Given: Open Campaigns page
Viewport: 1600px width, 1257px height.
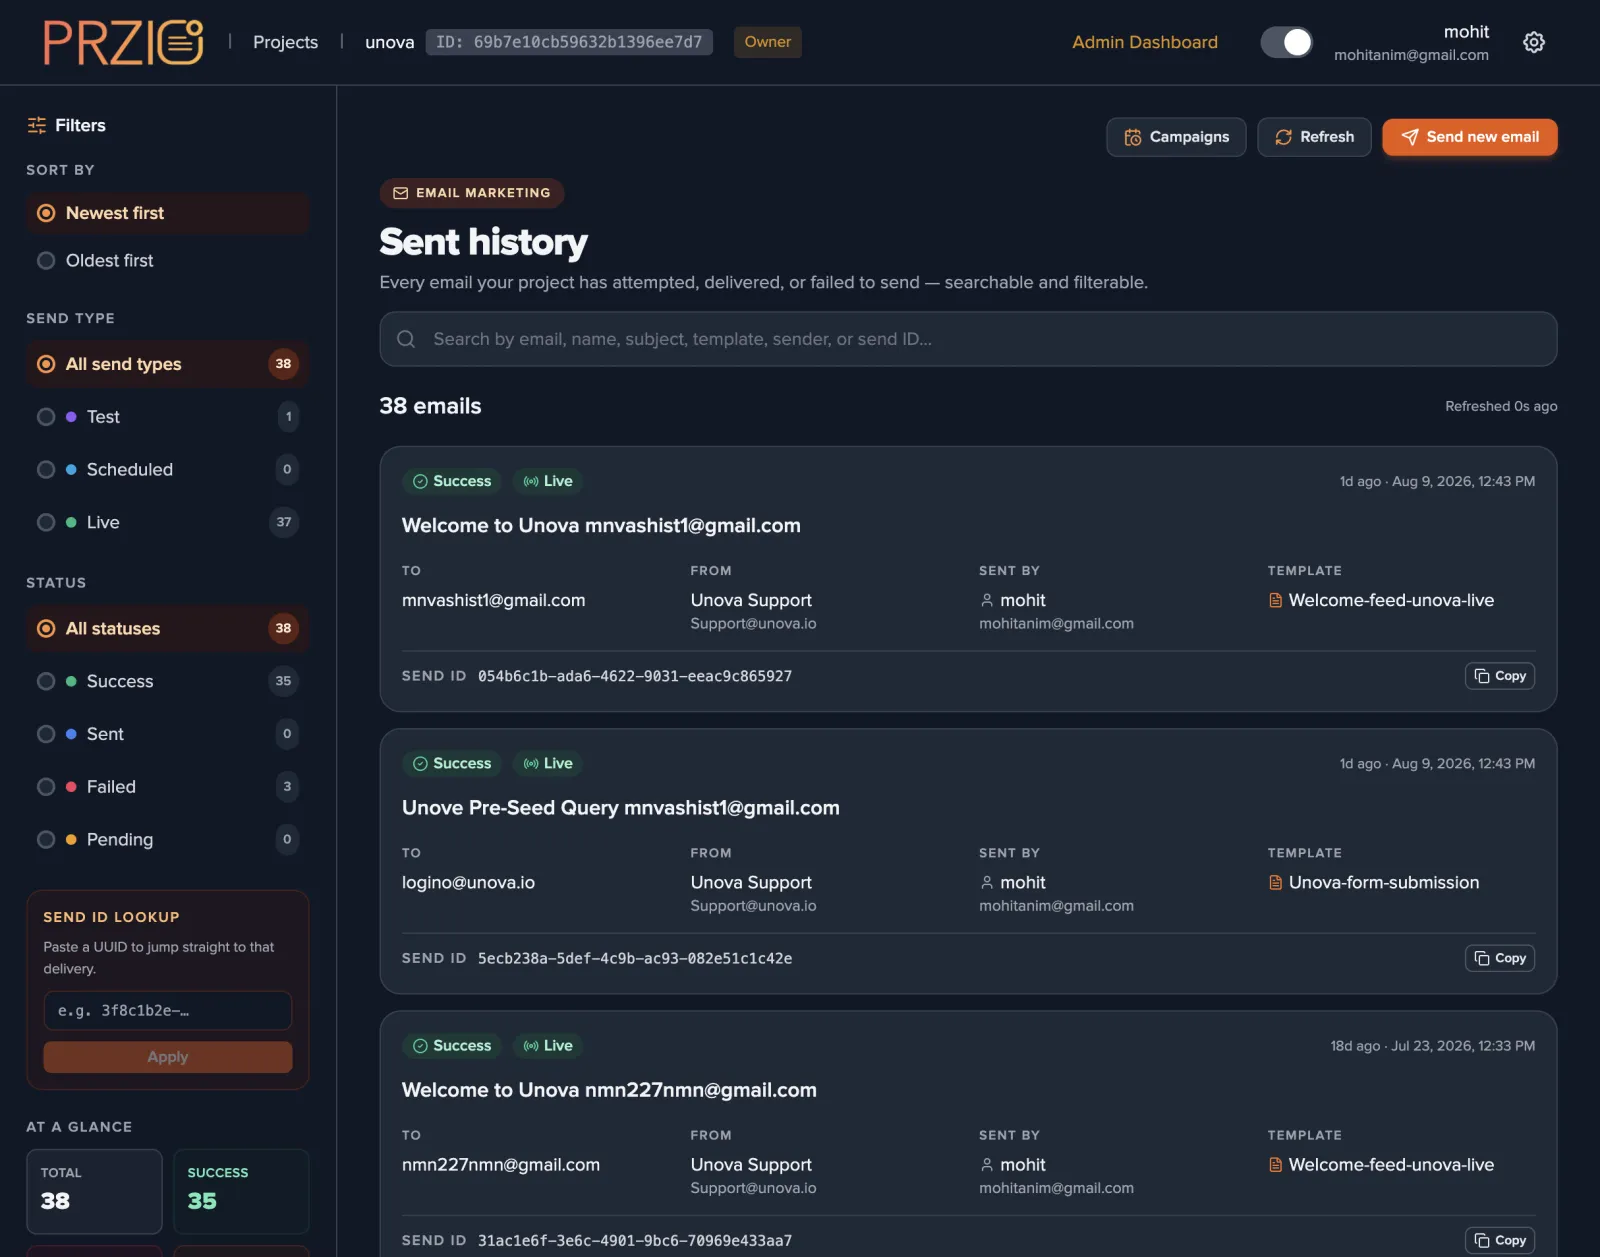Looking at the screenshot, I should 1176,137.
